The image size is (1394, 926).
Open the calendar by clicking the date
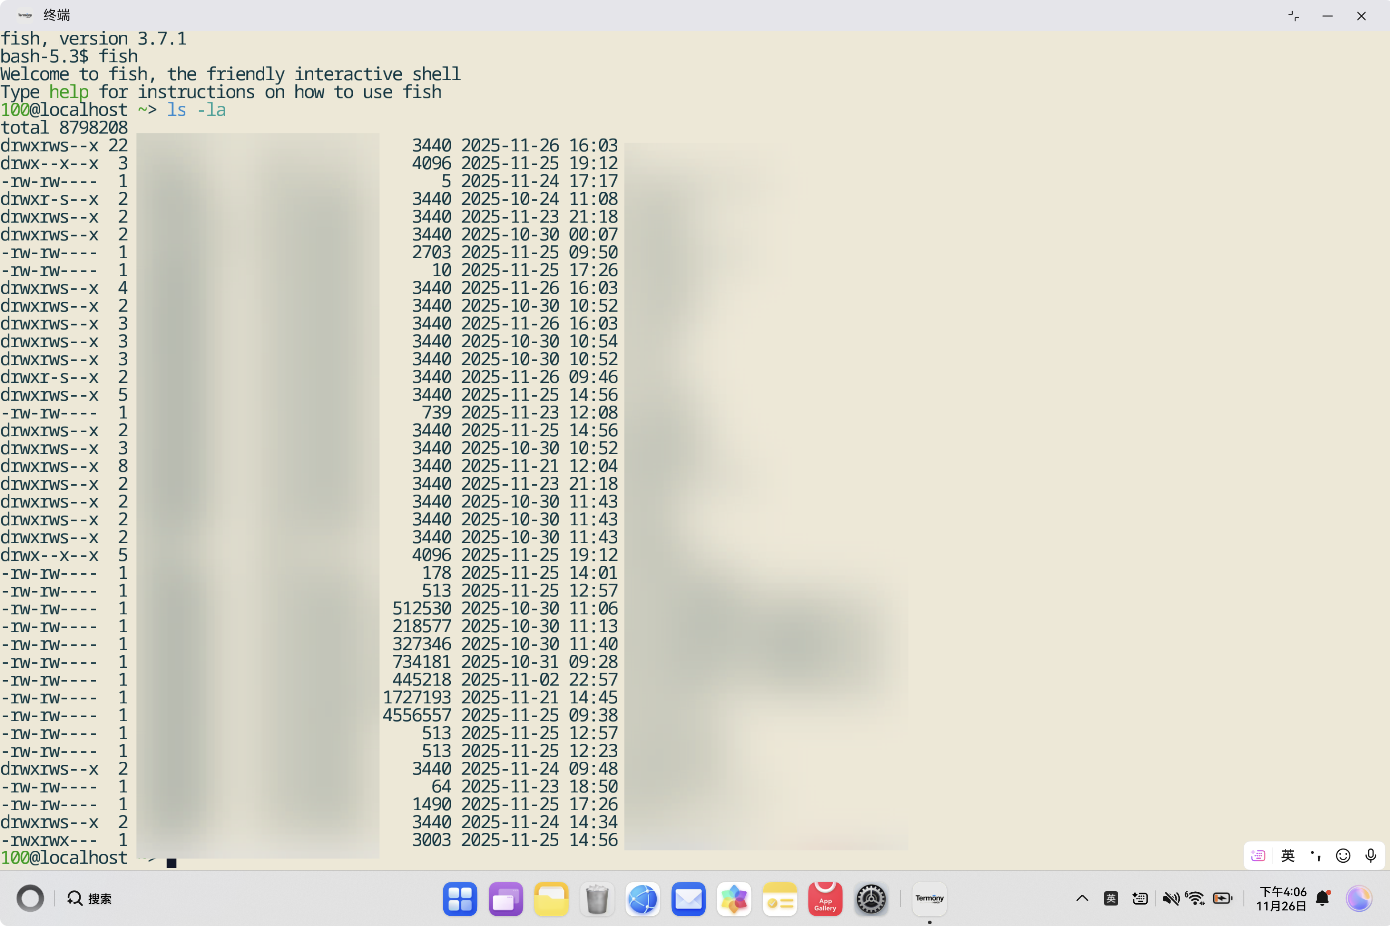point(1283,898)
